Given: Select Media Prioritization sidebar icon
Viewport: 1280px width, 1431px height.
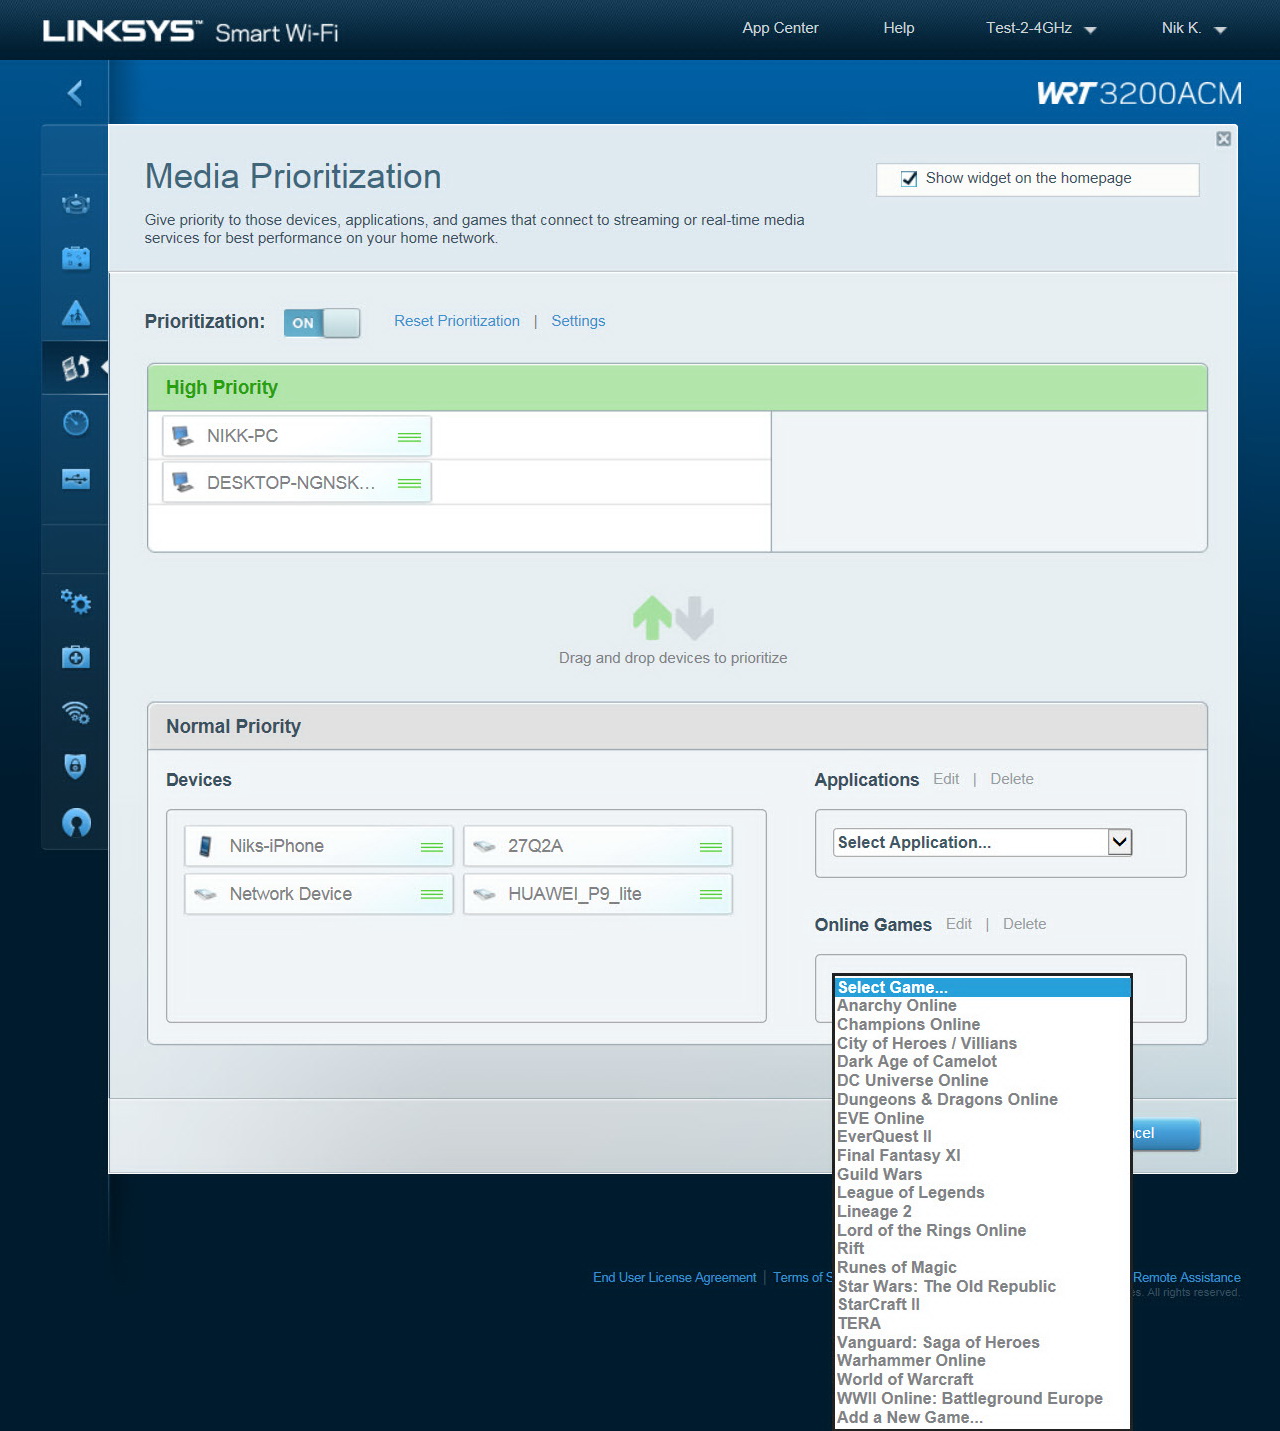Looking at the screenshot, I should pyautogui.click(x=76, y=368).
